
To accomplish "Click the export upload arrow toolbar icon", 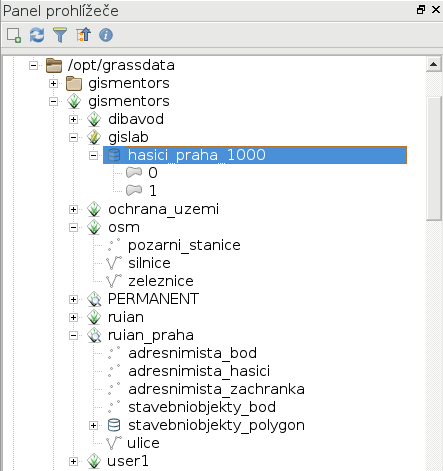I will coord(83,35).
